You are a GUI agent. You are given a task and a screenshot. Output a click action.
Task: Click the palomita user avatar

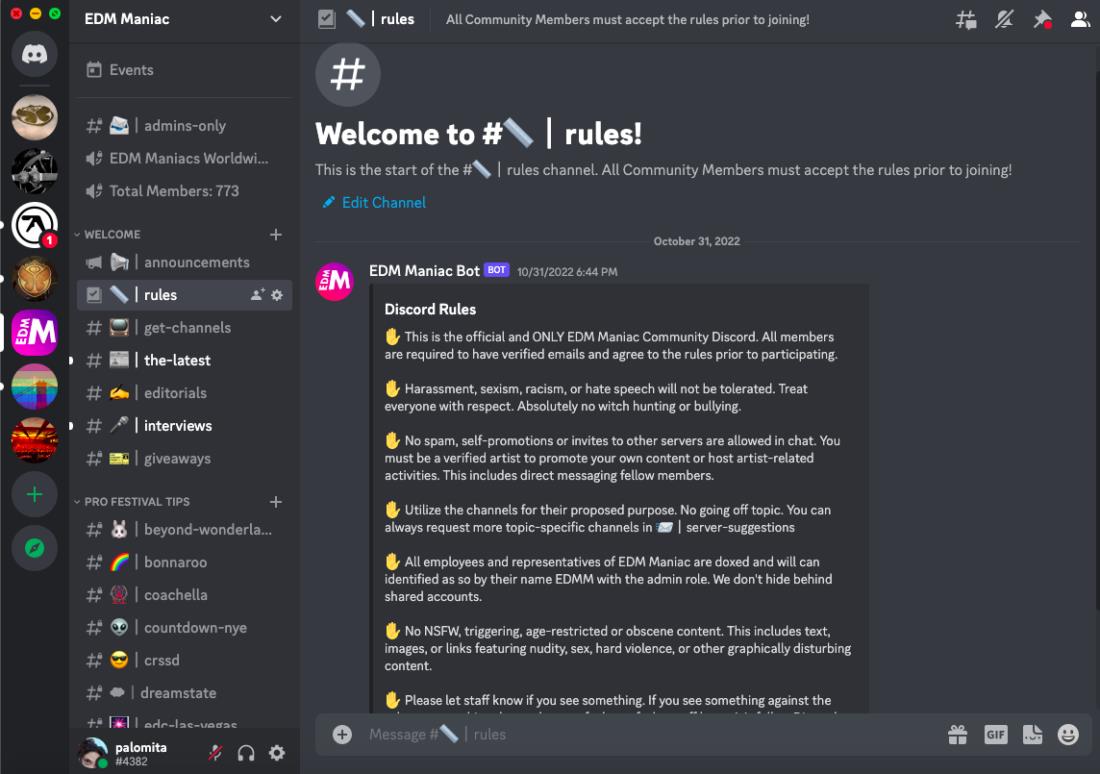click(x=95, y=752)
